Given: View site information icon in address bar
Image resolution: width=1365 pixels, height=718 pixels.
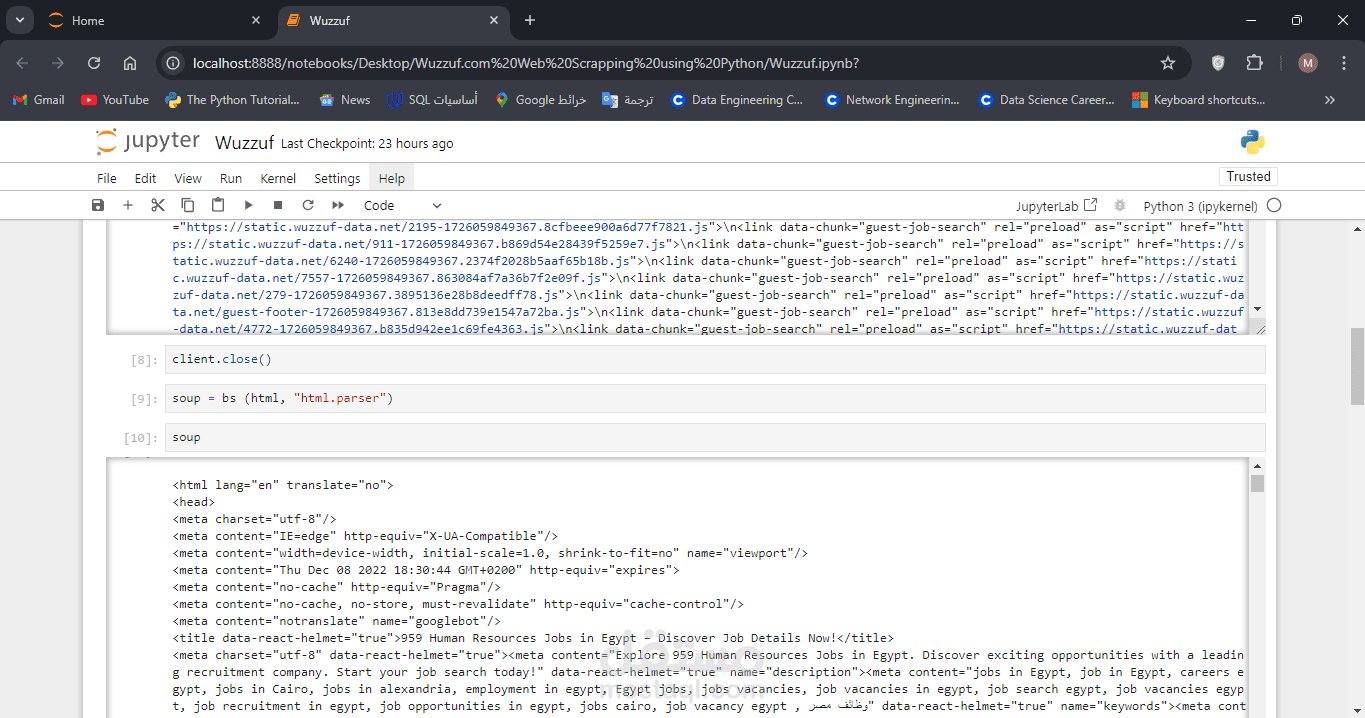Looking at the screenshot, I should pyautogui.click(x=173, y=63).
